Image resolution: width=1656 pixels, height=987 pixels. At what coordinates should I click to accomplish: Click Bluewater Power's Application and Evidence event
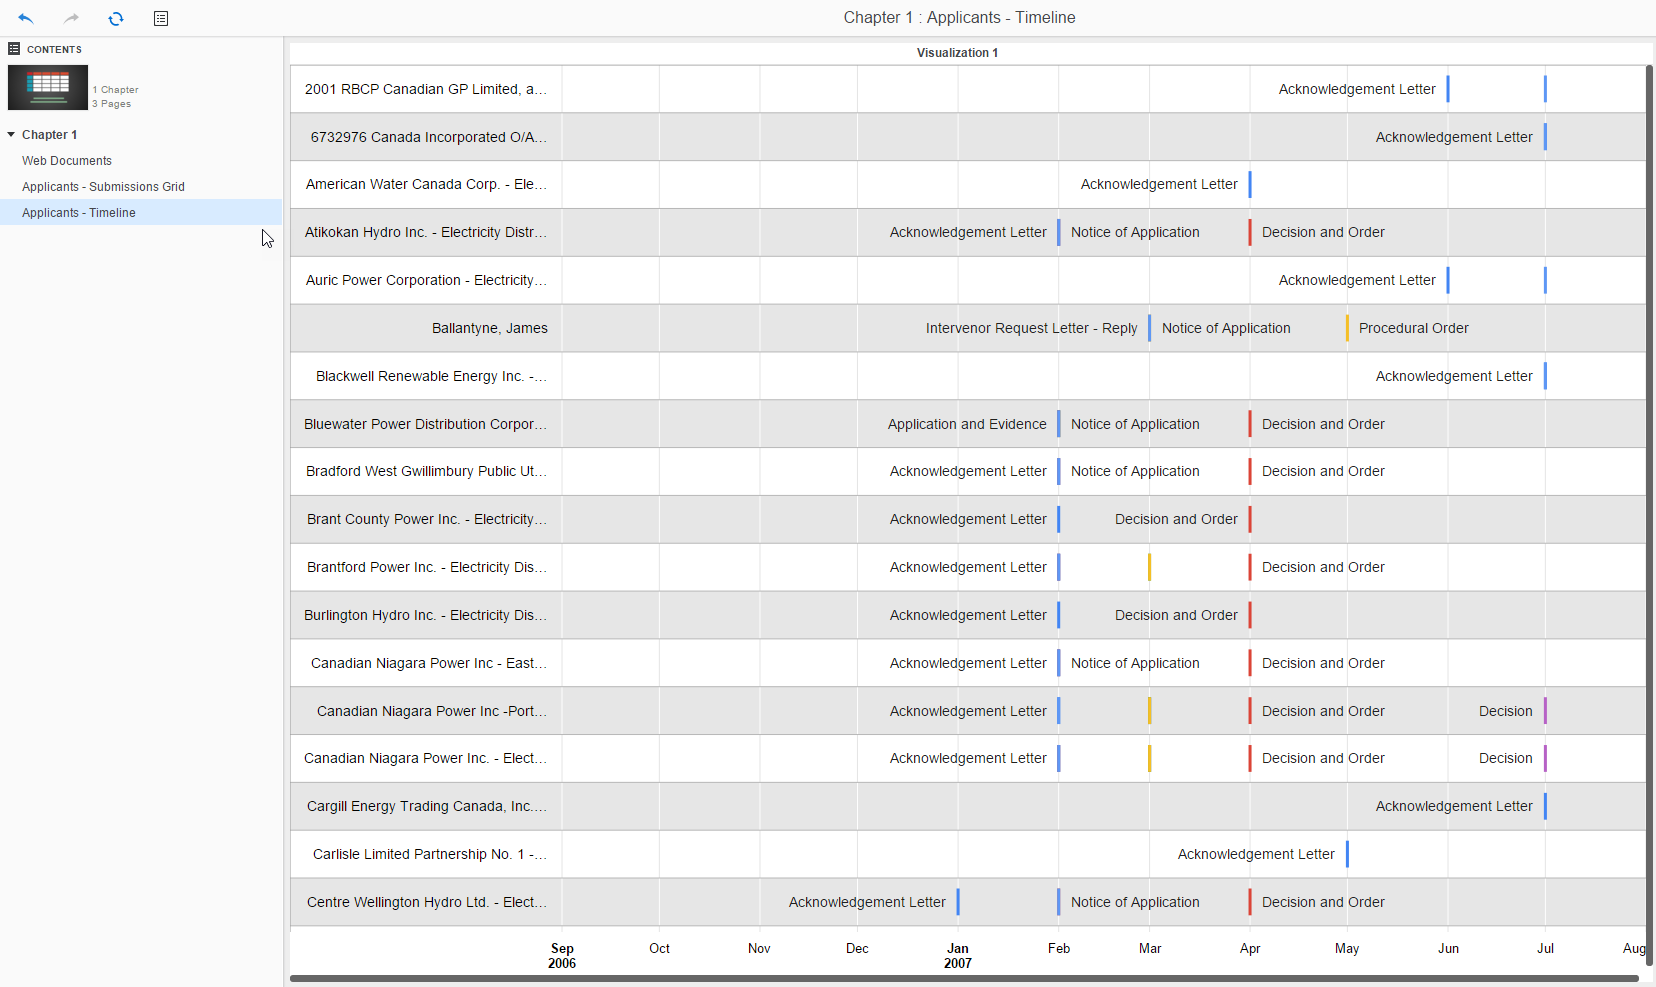pos(967,424)
